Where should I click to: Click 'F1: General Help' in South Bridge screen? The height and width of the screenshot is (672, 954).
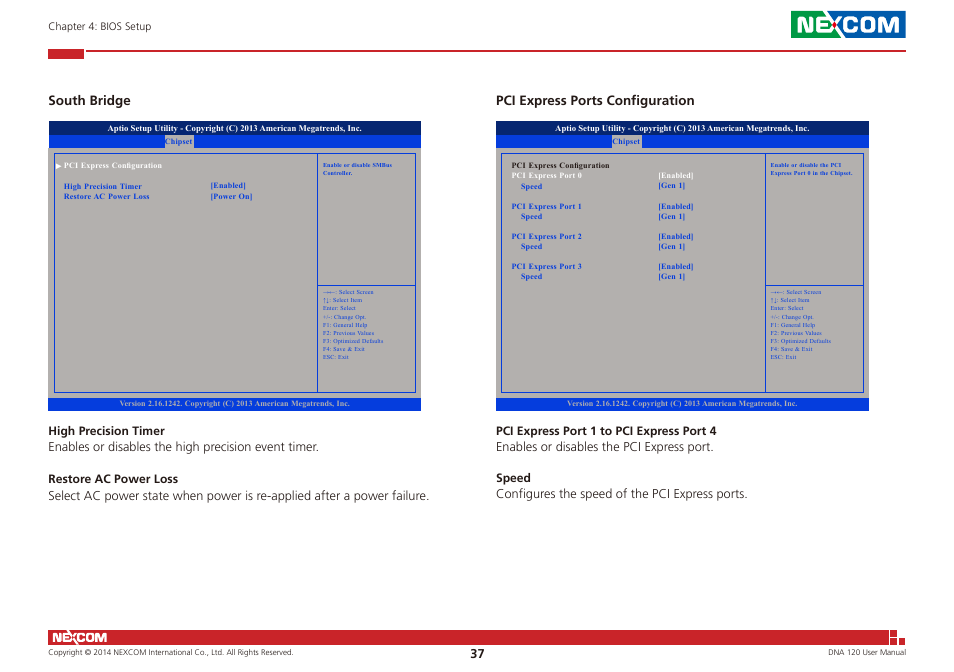pos(345,325)
